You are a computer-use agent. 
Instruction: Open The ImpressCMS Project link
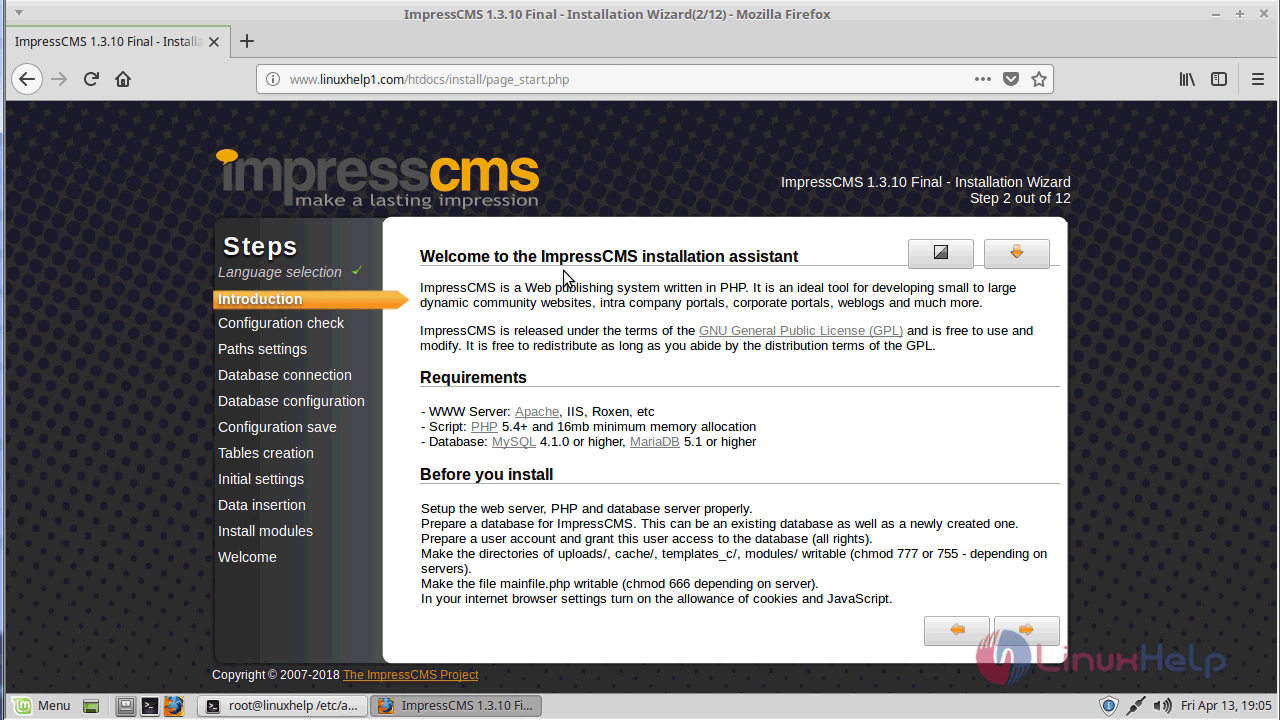coord(411,675)
